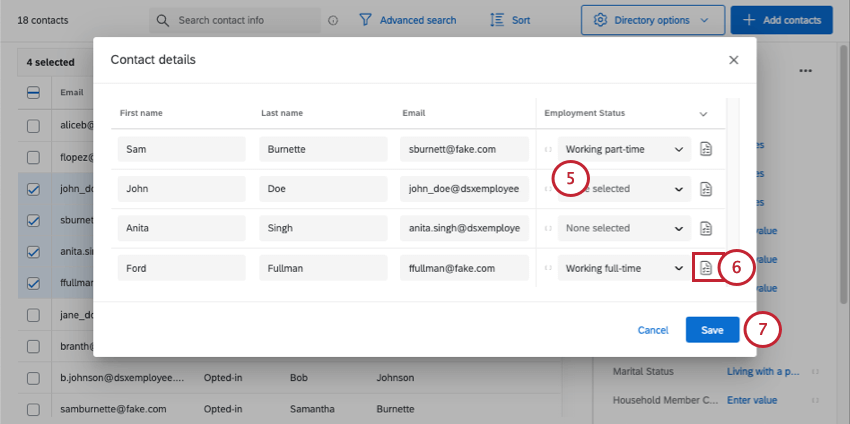Image resolution: width=850 pixels, height=424 pixels.
Task: Open details page icon for Anita Singh
Action: click(x=705, y=228)
